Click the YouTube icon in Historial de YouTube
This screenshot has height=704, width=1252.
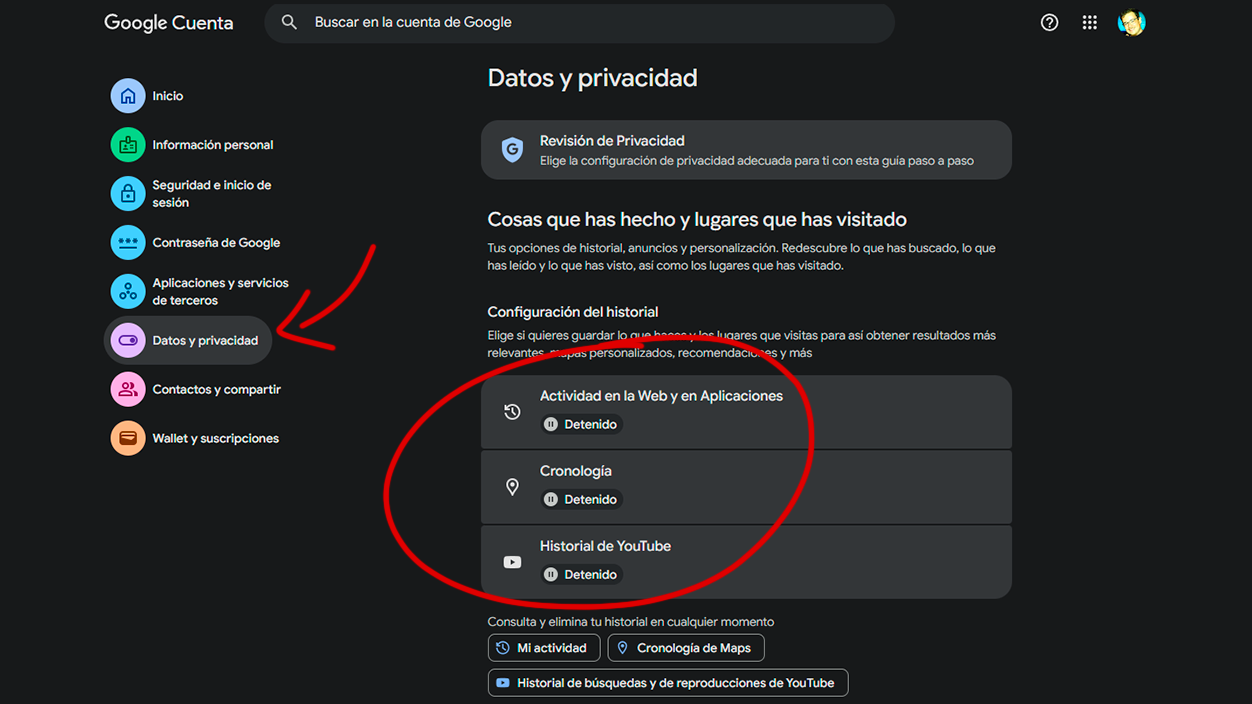coord(512,562)
